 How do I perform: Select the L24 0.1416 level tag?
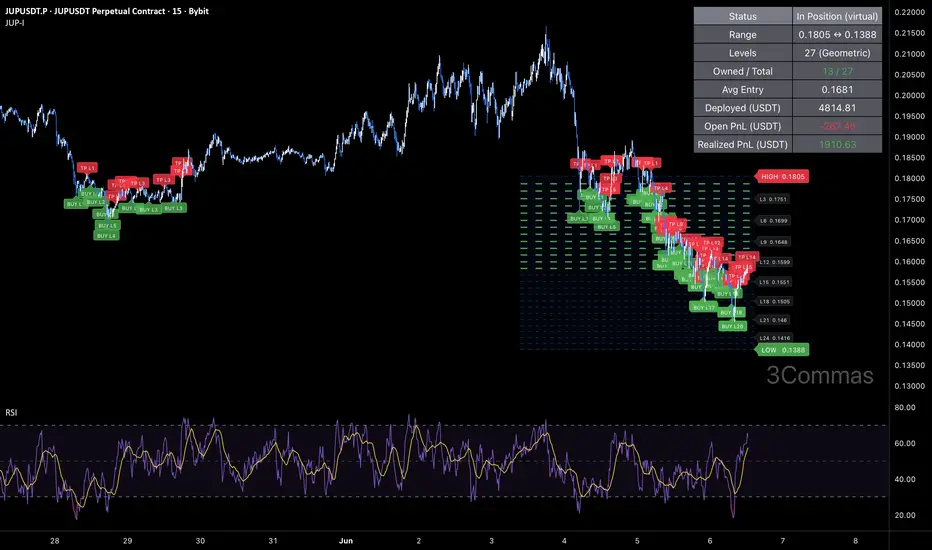point(774,338)
